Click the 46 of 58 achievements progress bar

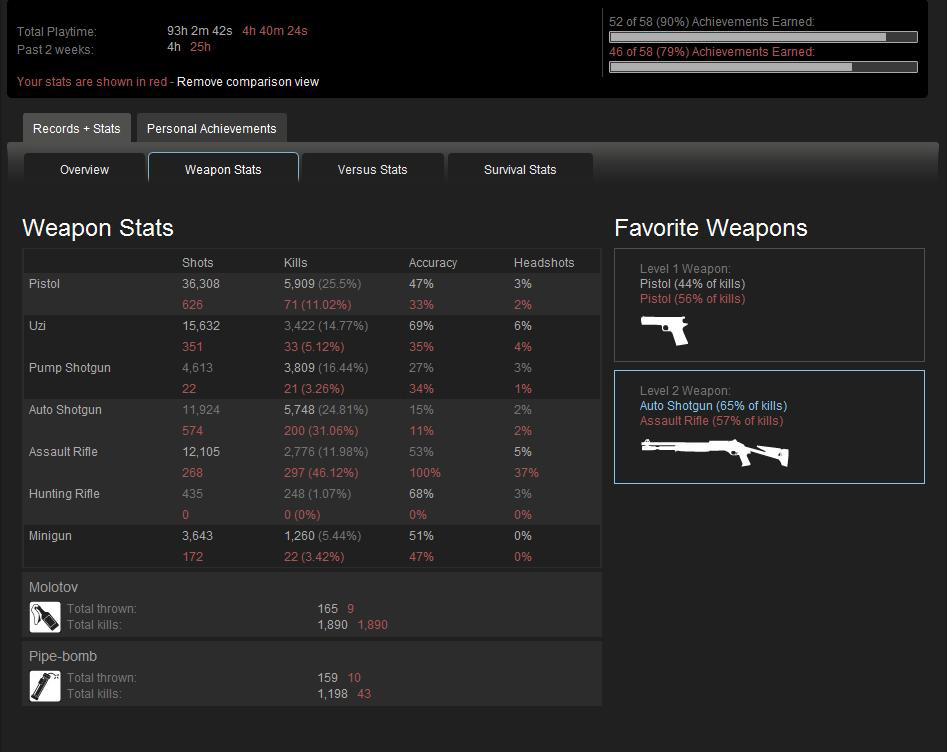763,66
